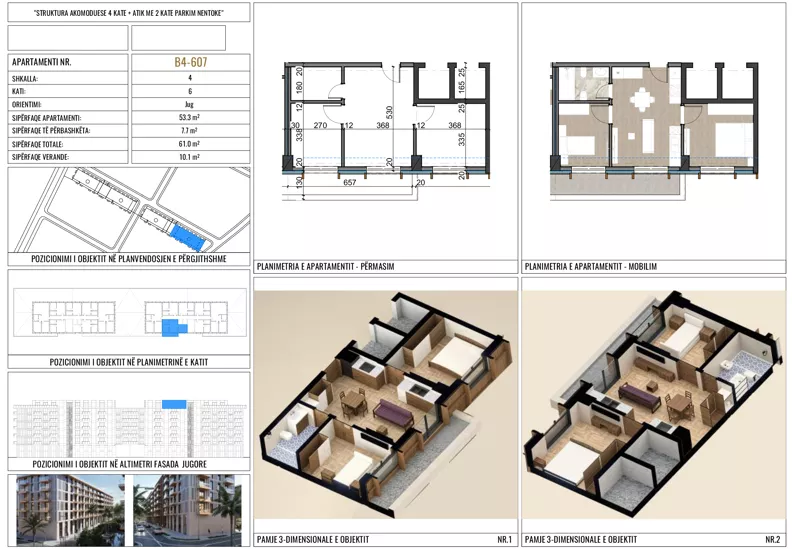The image size is (792, 549).
Task: Click the title 'STRUKTURA AKOMODUESE 4 KATE' header
Action: point(128,13)
